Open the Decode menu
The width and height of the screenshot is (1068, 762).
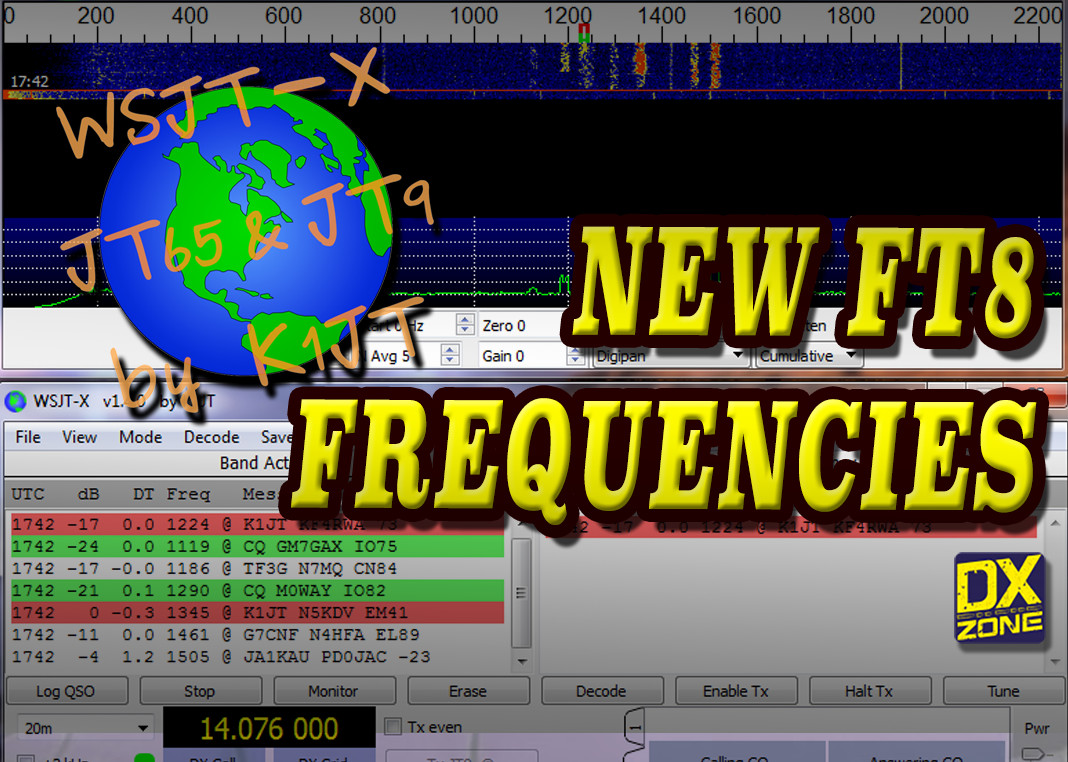(x=211, y=437)
